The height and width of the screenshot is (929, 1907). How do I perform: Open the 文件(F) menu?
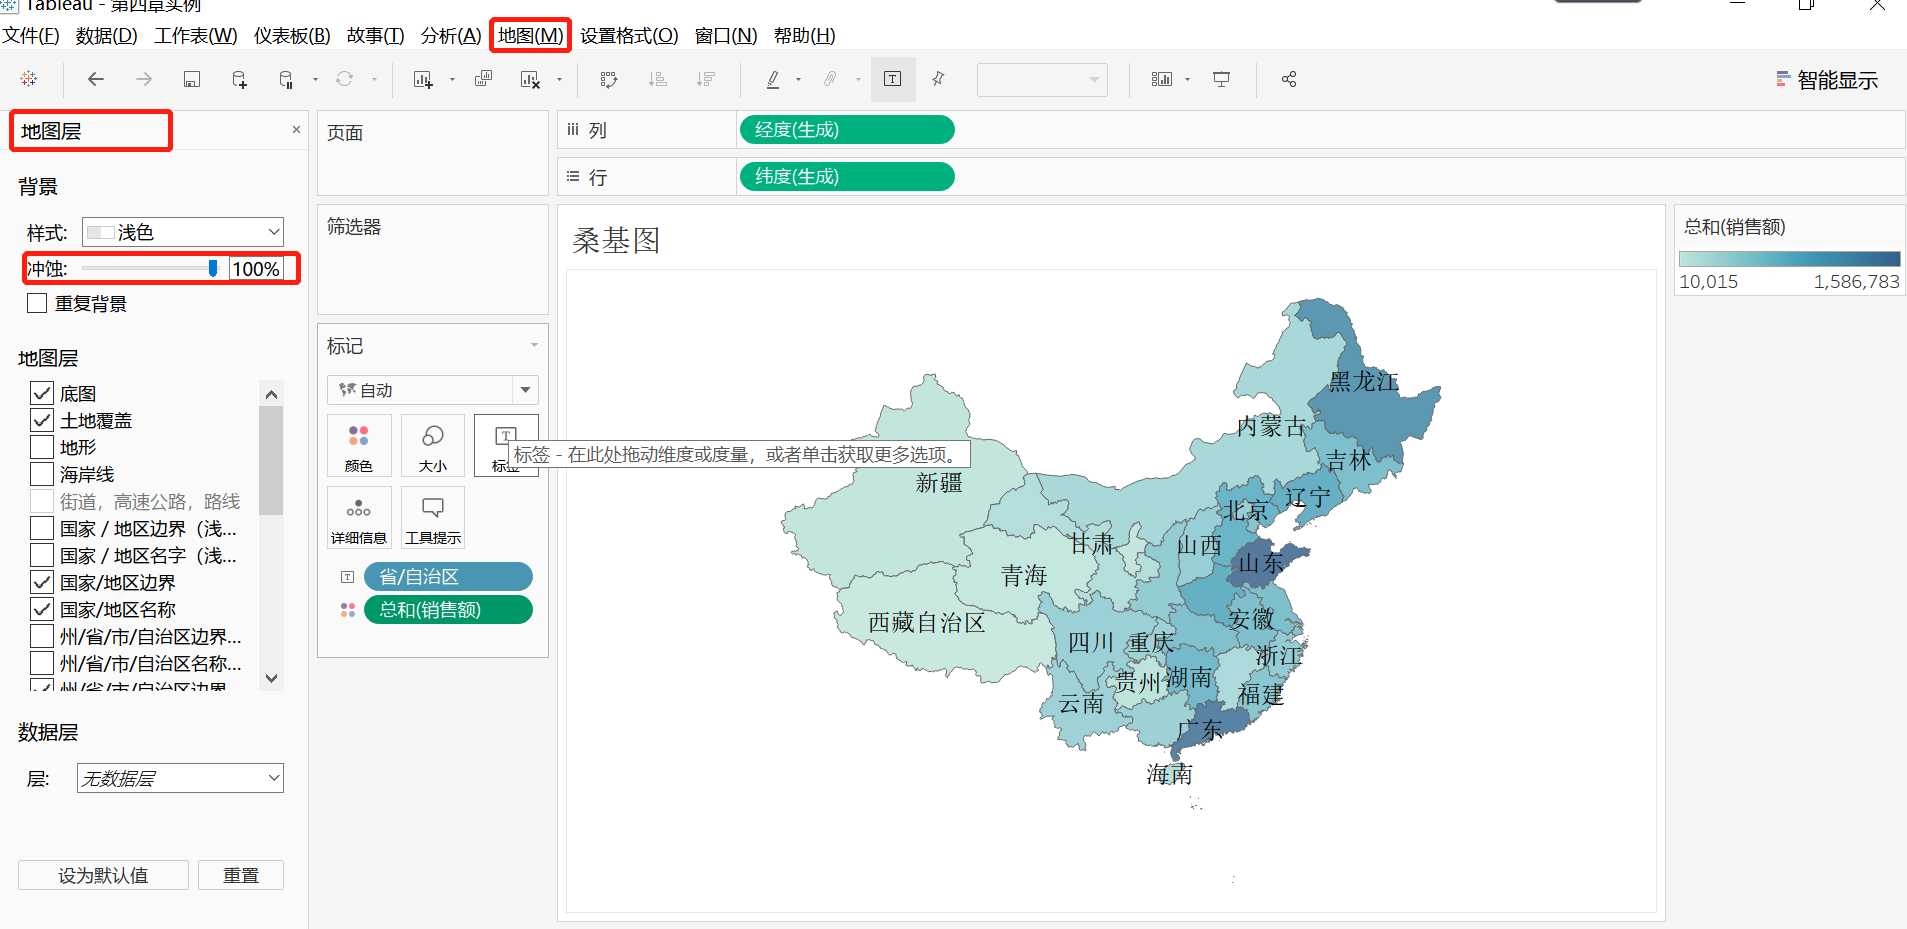coord(31,36)
